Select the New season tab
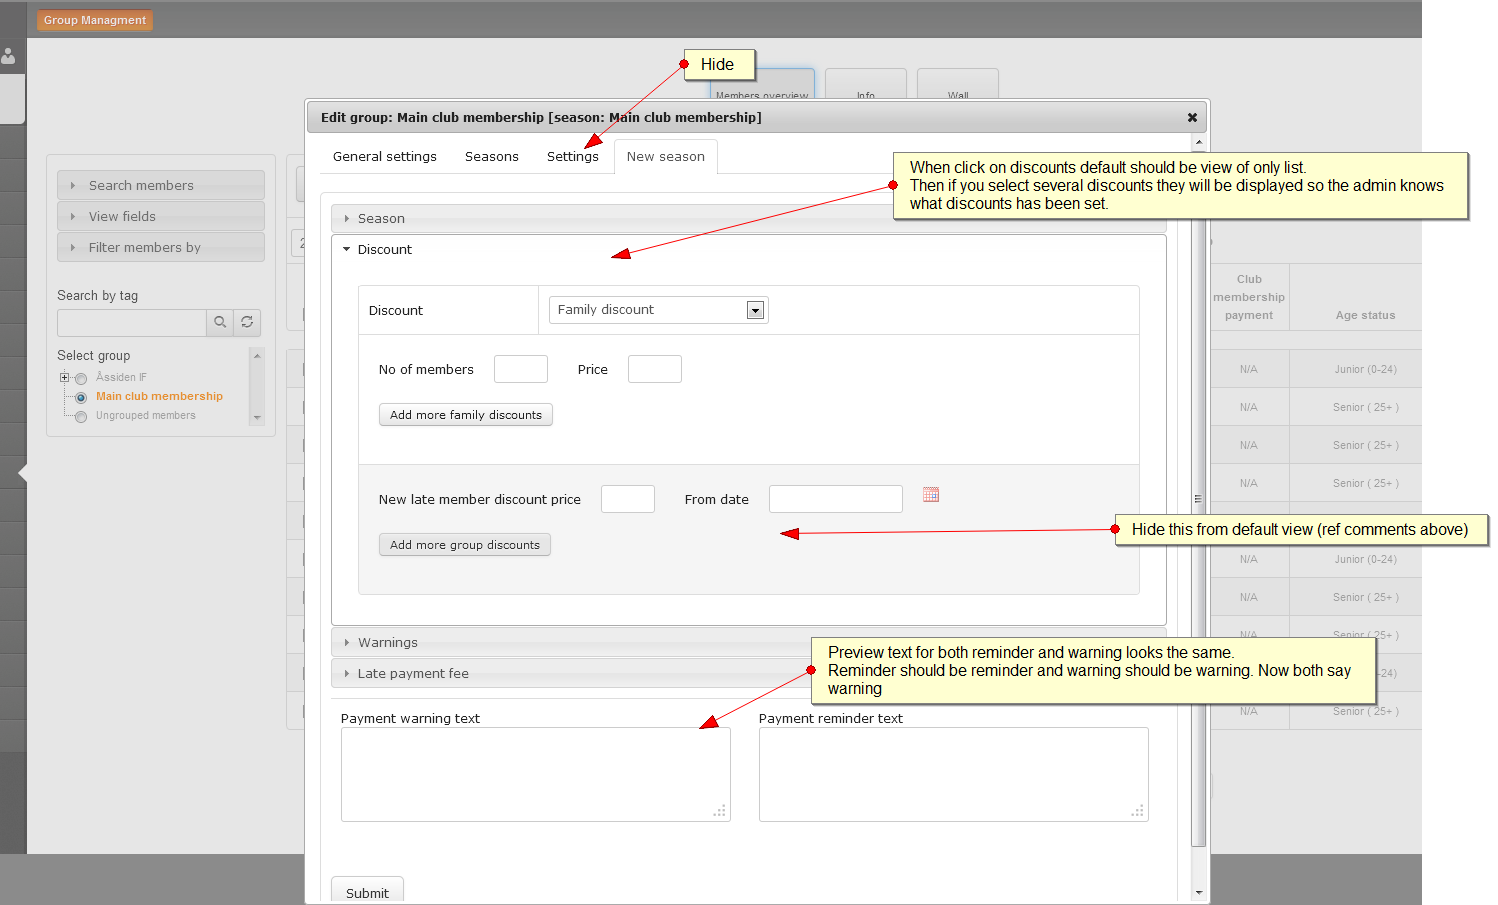 666,156
